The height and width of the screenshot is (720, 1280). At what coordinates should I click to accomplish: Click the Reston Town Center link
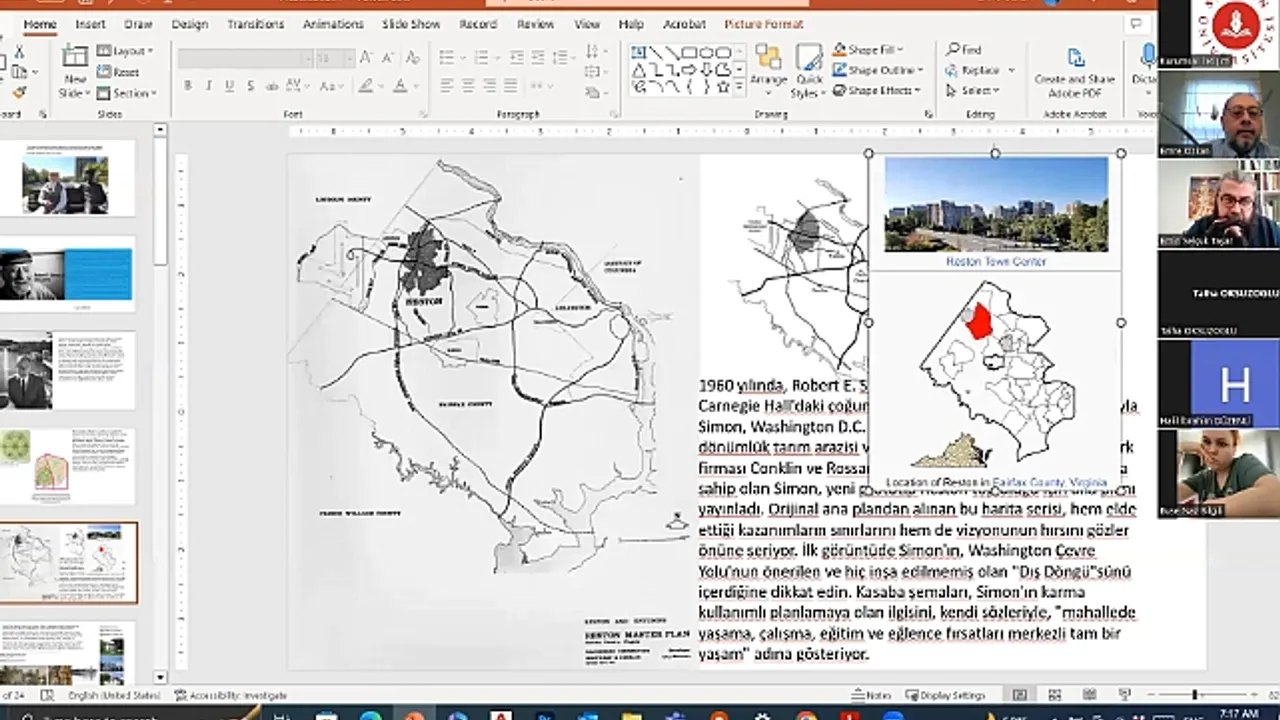(x=996, y=261)
